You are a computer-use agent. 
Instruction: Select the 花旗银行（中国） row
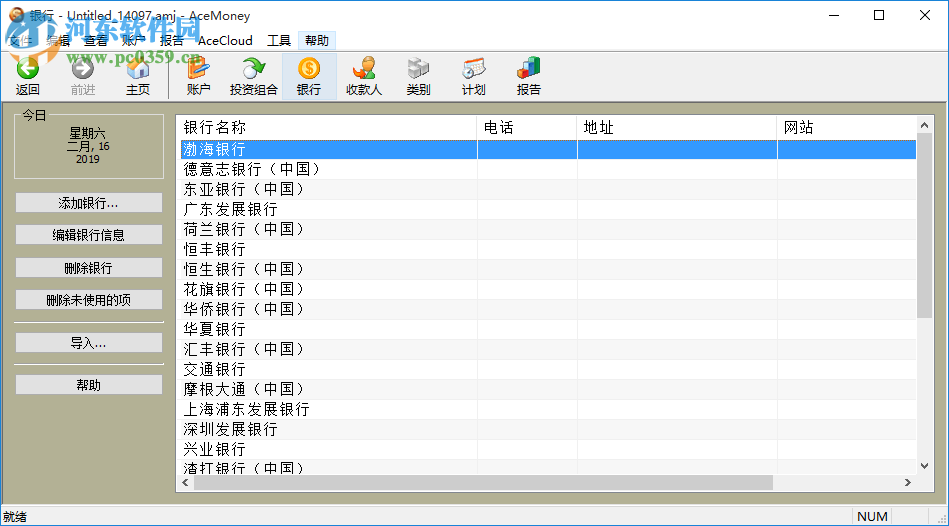[548, 289]
